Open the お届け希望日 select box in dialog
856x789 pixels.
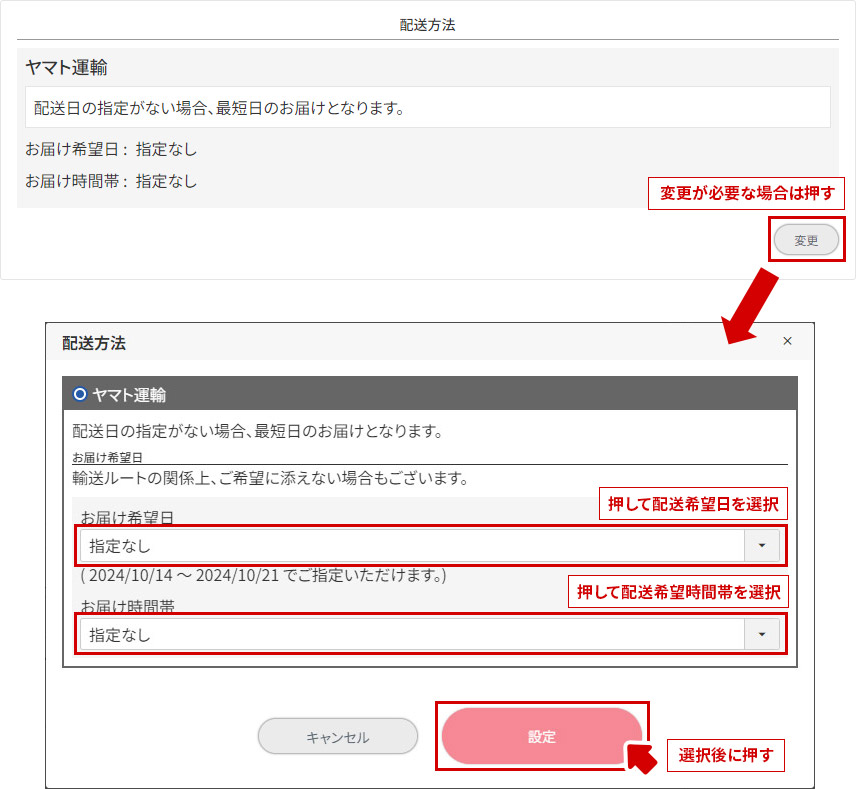point(412,546)
